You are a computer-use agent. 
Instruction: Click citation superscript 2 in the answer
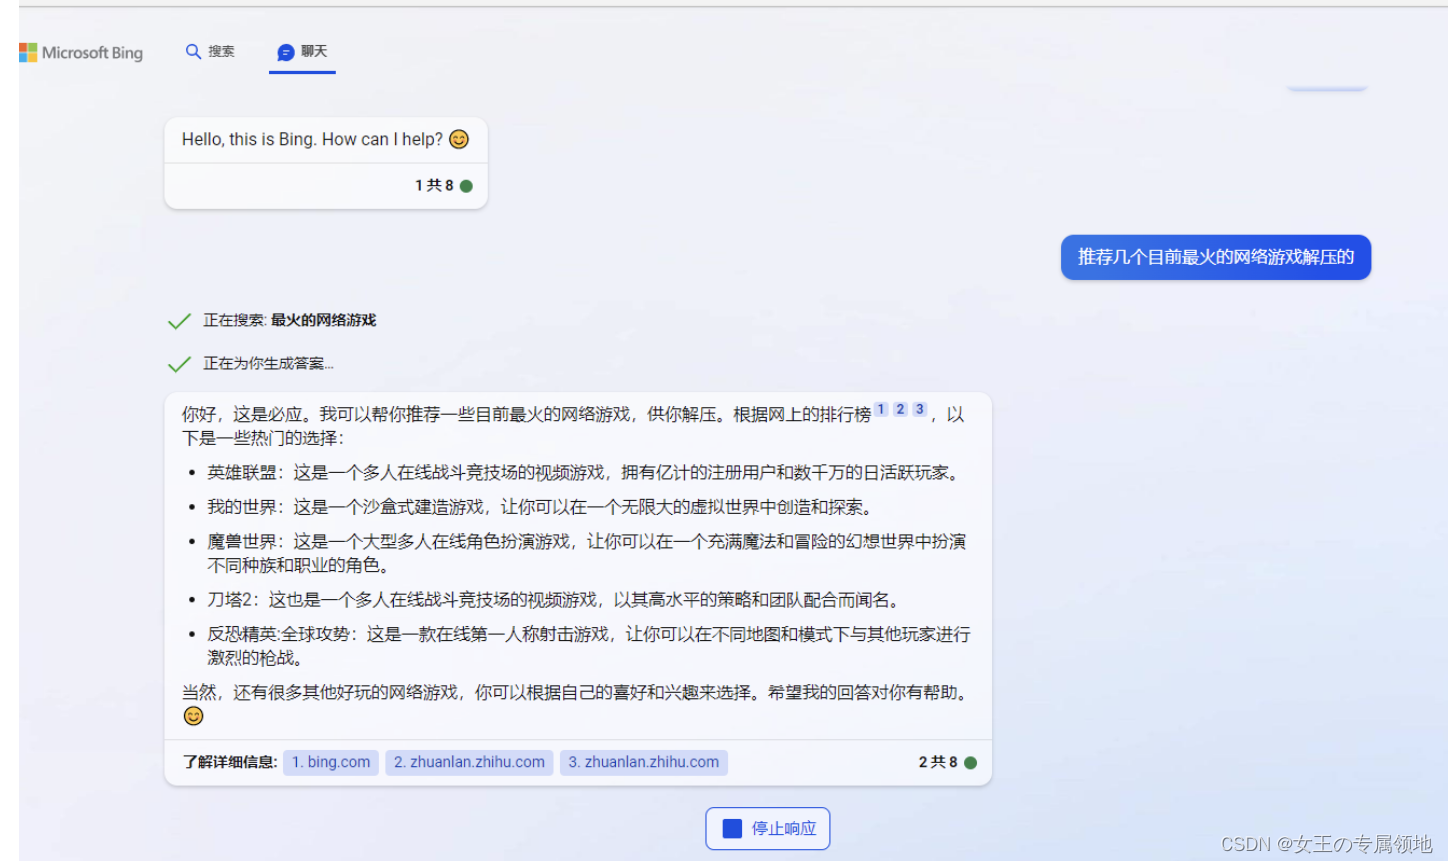pos(900,409)
